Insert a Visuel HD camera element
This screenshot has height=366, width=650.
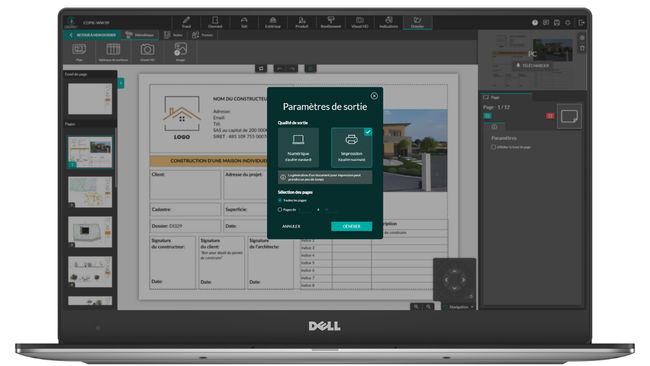[x=147, y=51]
